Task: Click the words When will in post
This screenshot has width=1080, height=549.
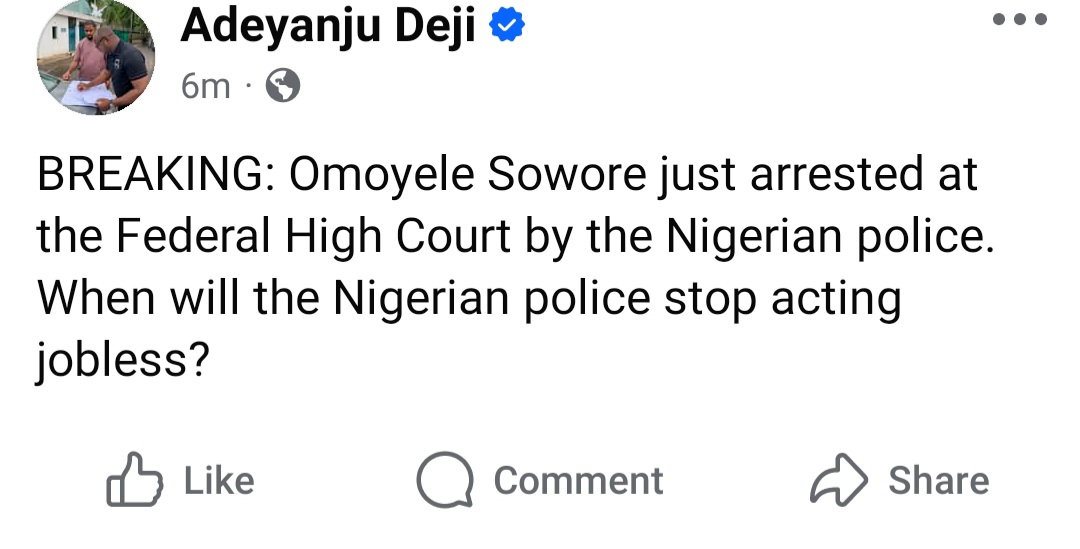Action: [x=141, y=298]
